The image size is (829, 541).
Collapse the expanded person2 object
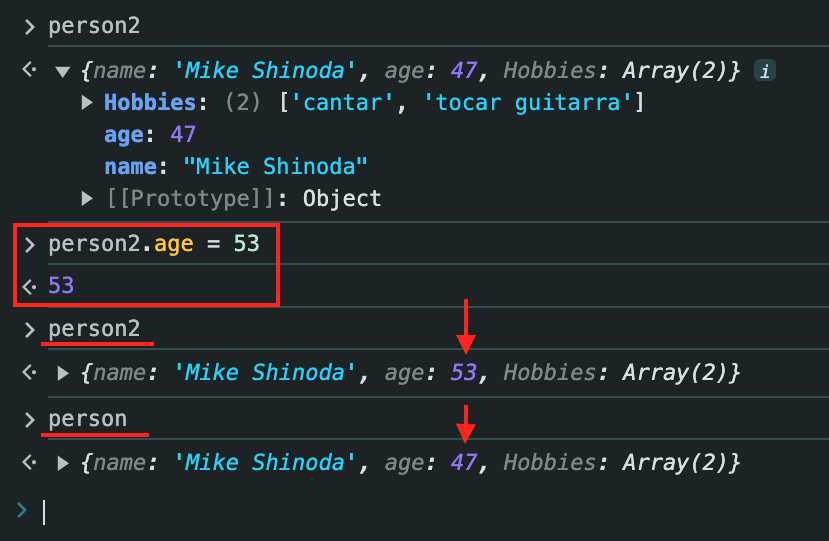64,71
